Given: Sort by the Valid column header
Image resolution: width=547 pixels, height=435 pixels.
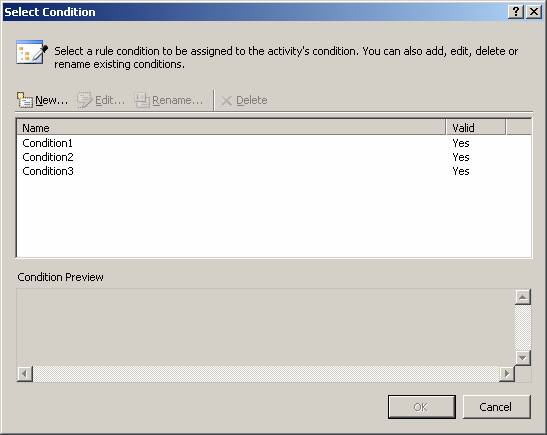Looking at the screenshot, I should pos(476,128).
